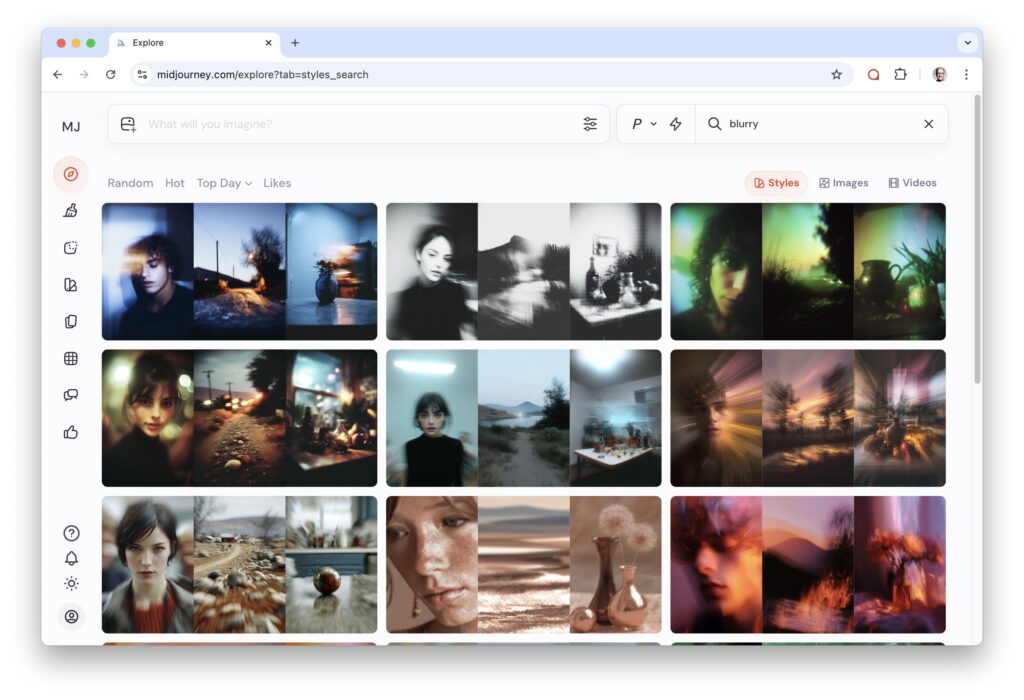Switch to the Videos tab

tap(912, 183)
